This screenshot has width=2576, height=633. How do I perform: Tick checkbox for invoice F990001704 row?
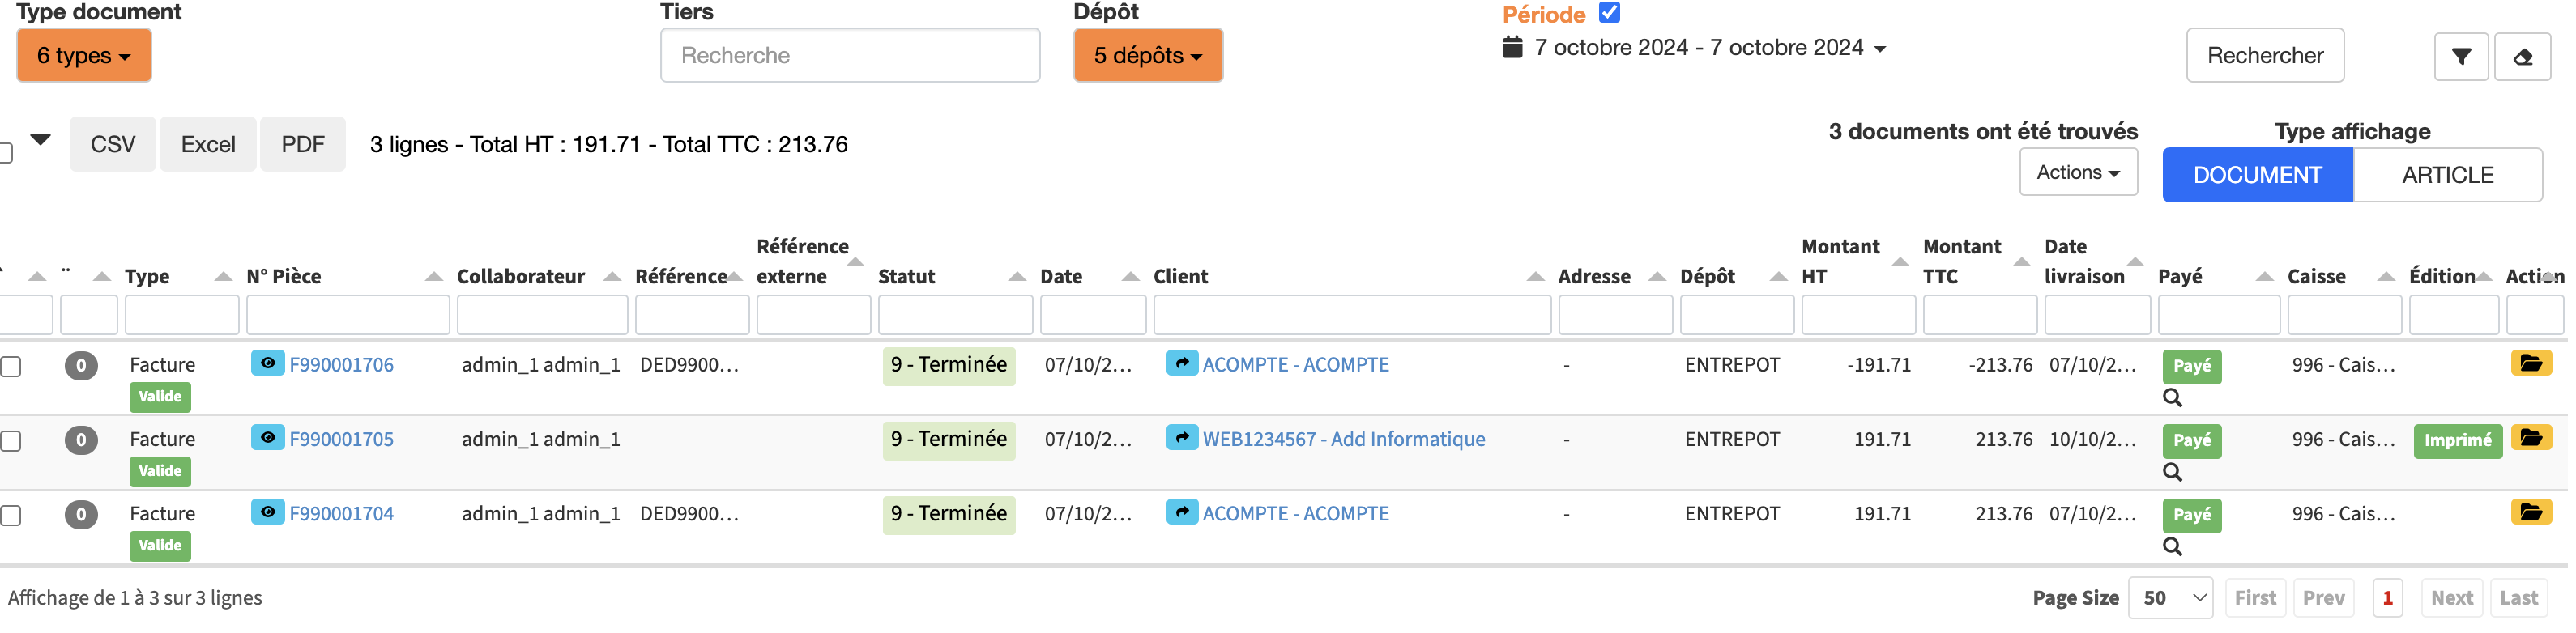tap(11, 516)
